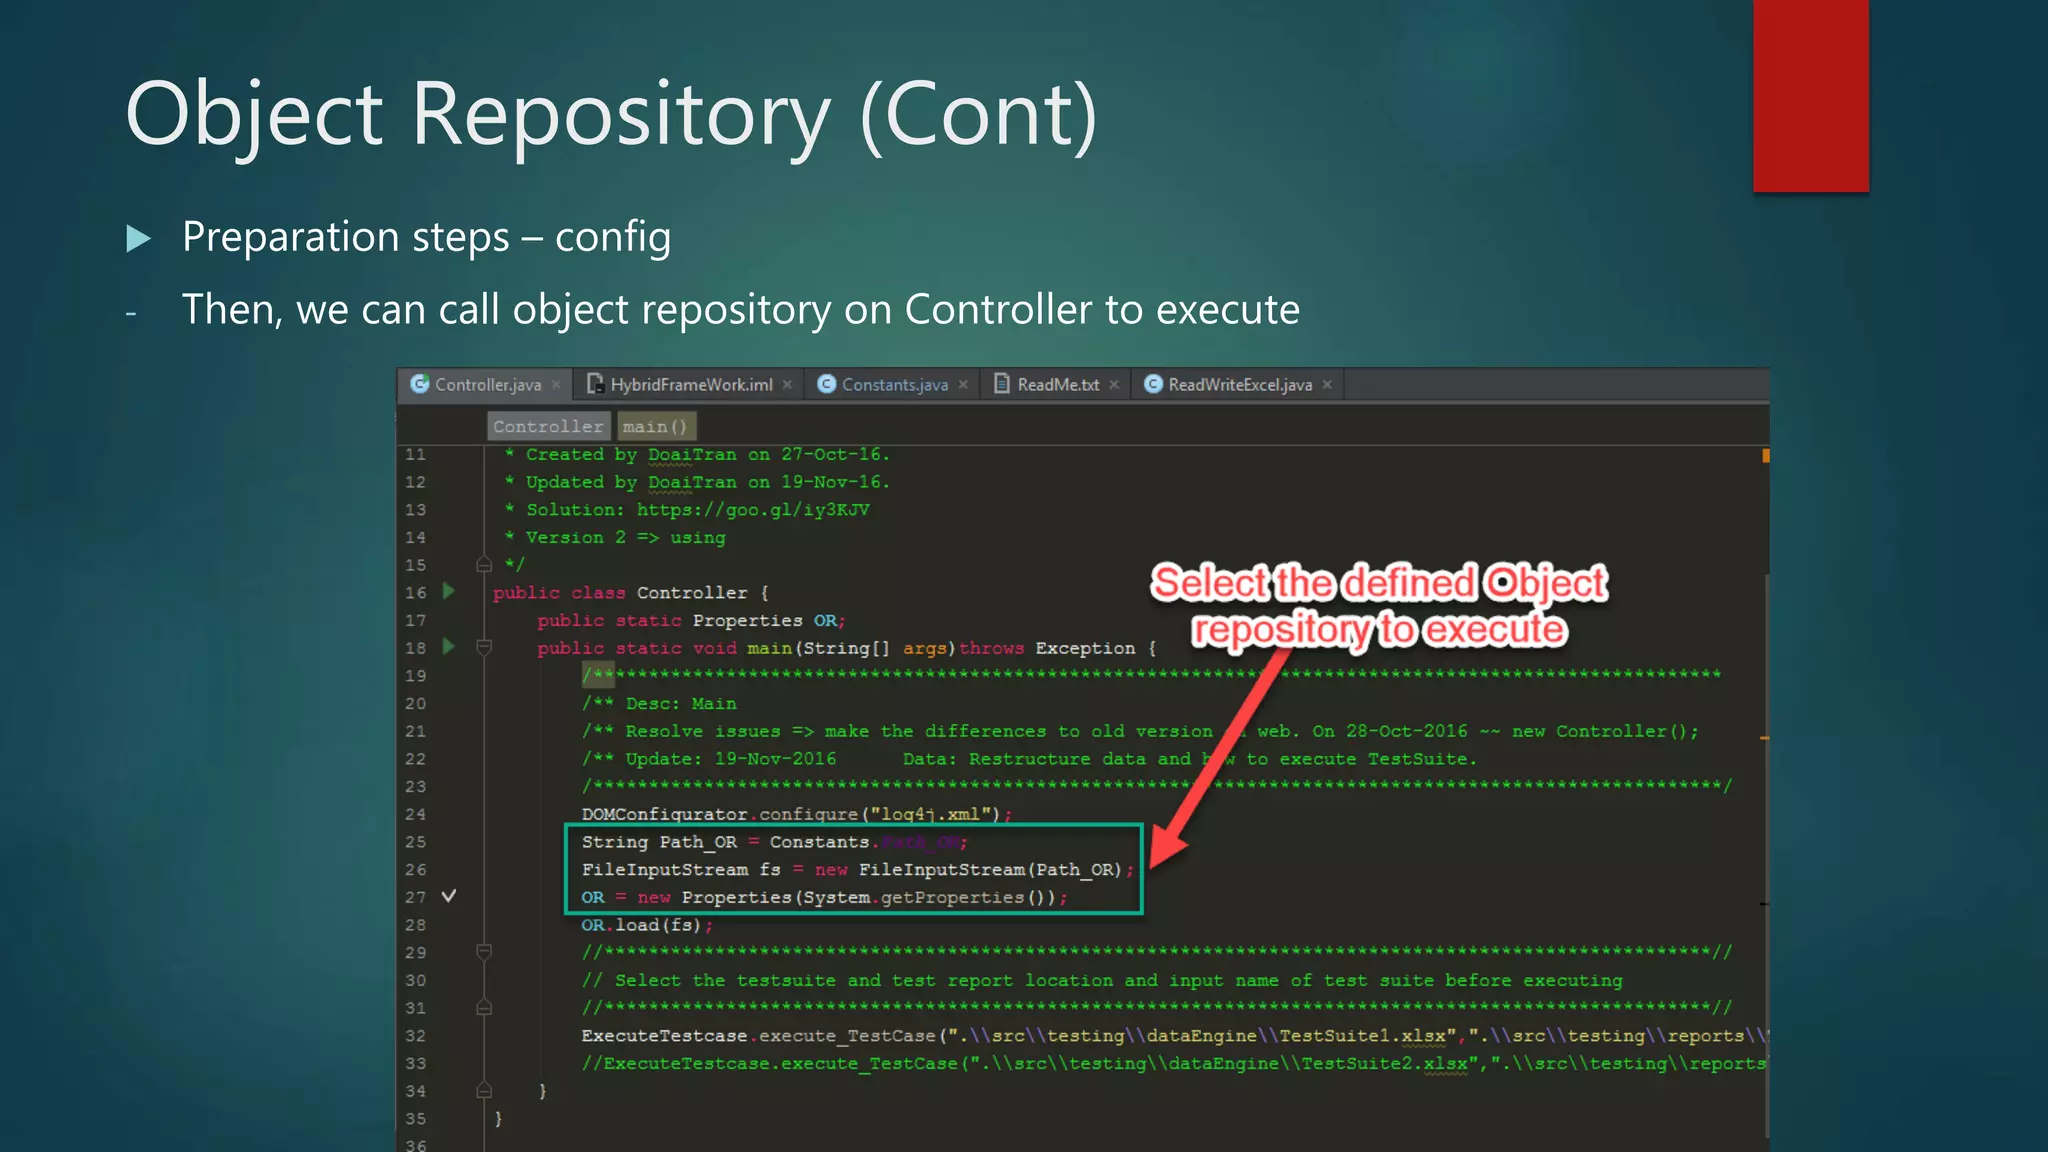Collapse the main method fold on line 18
Image resolution: width=2048 pixels, height=1152 pixels.
pos(484,648)
